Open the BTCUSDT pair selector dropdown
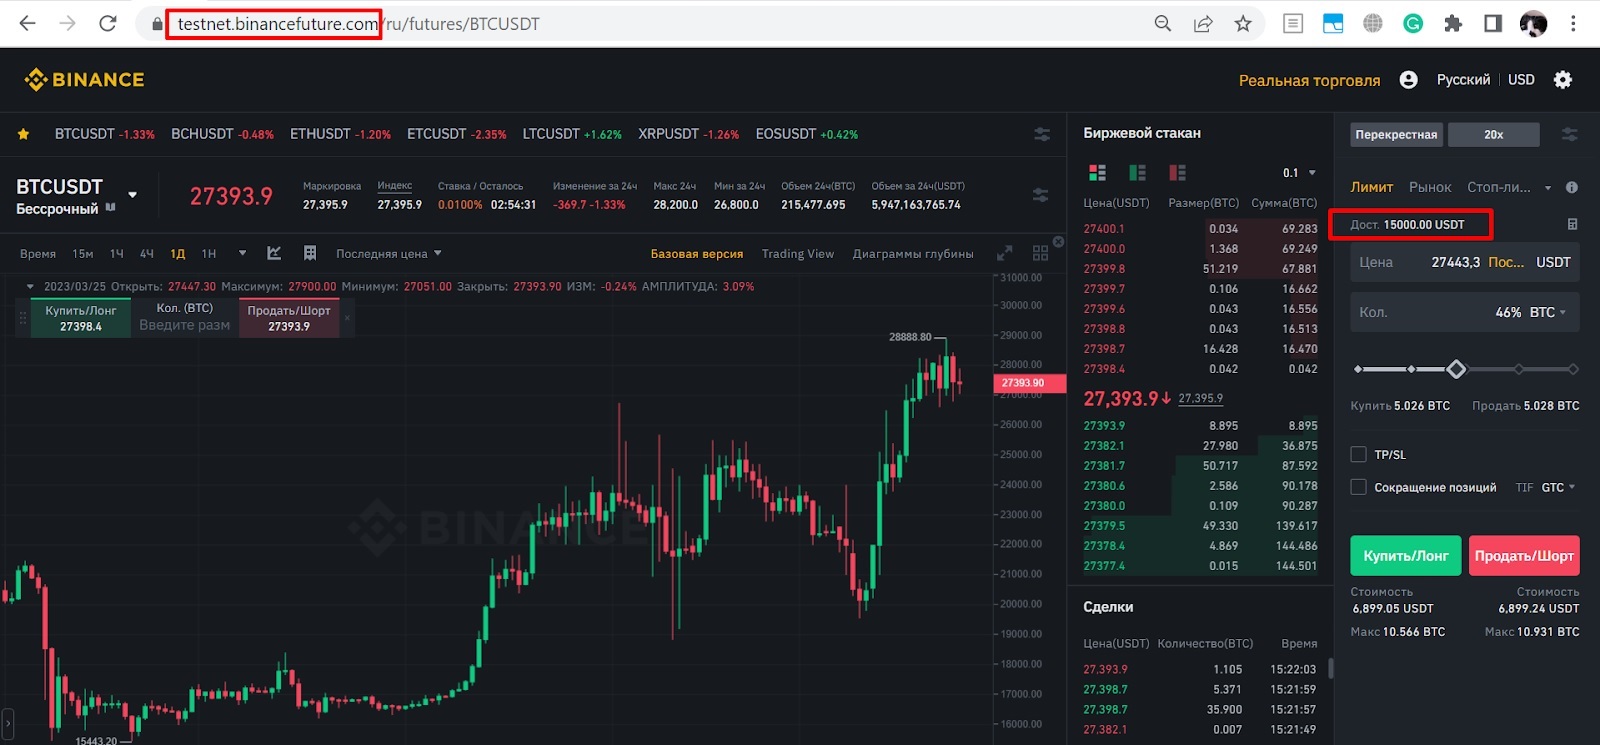This screenshot has height=745, width=1600. coord(132,195)
